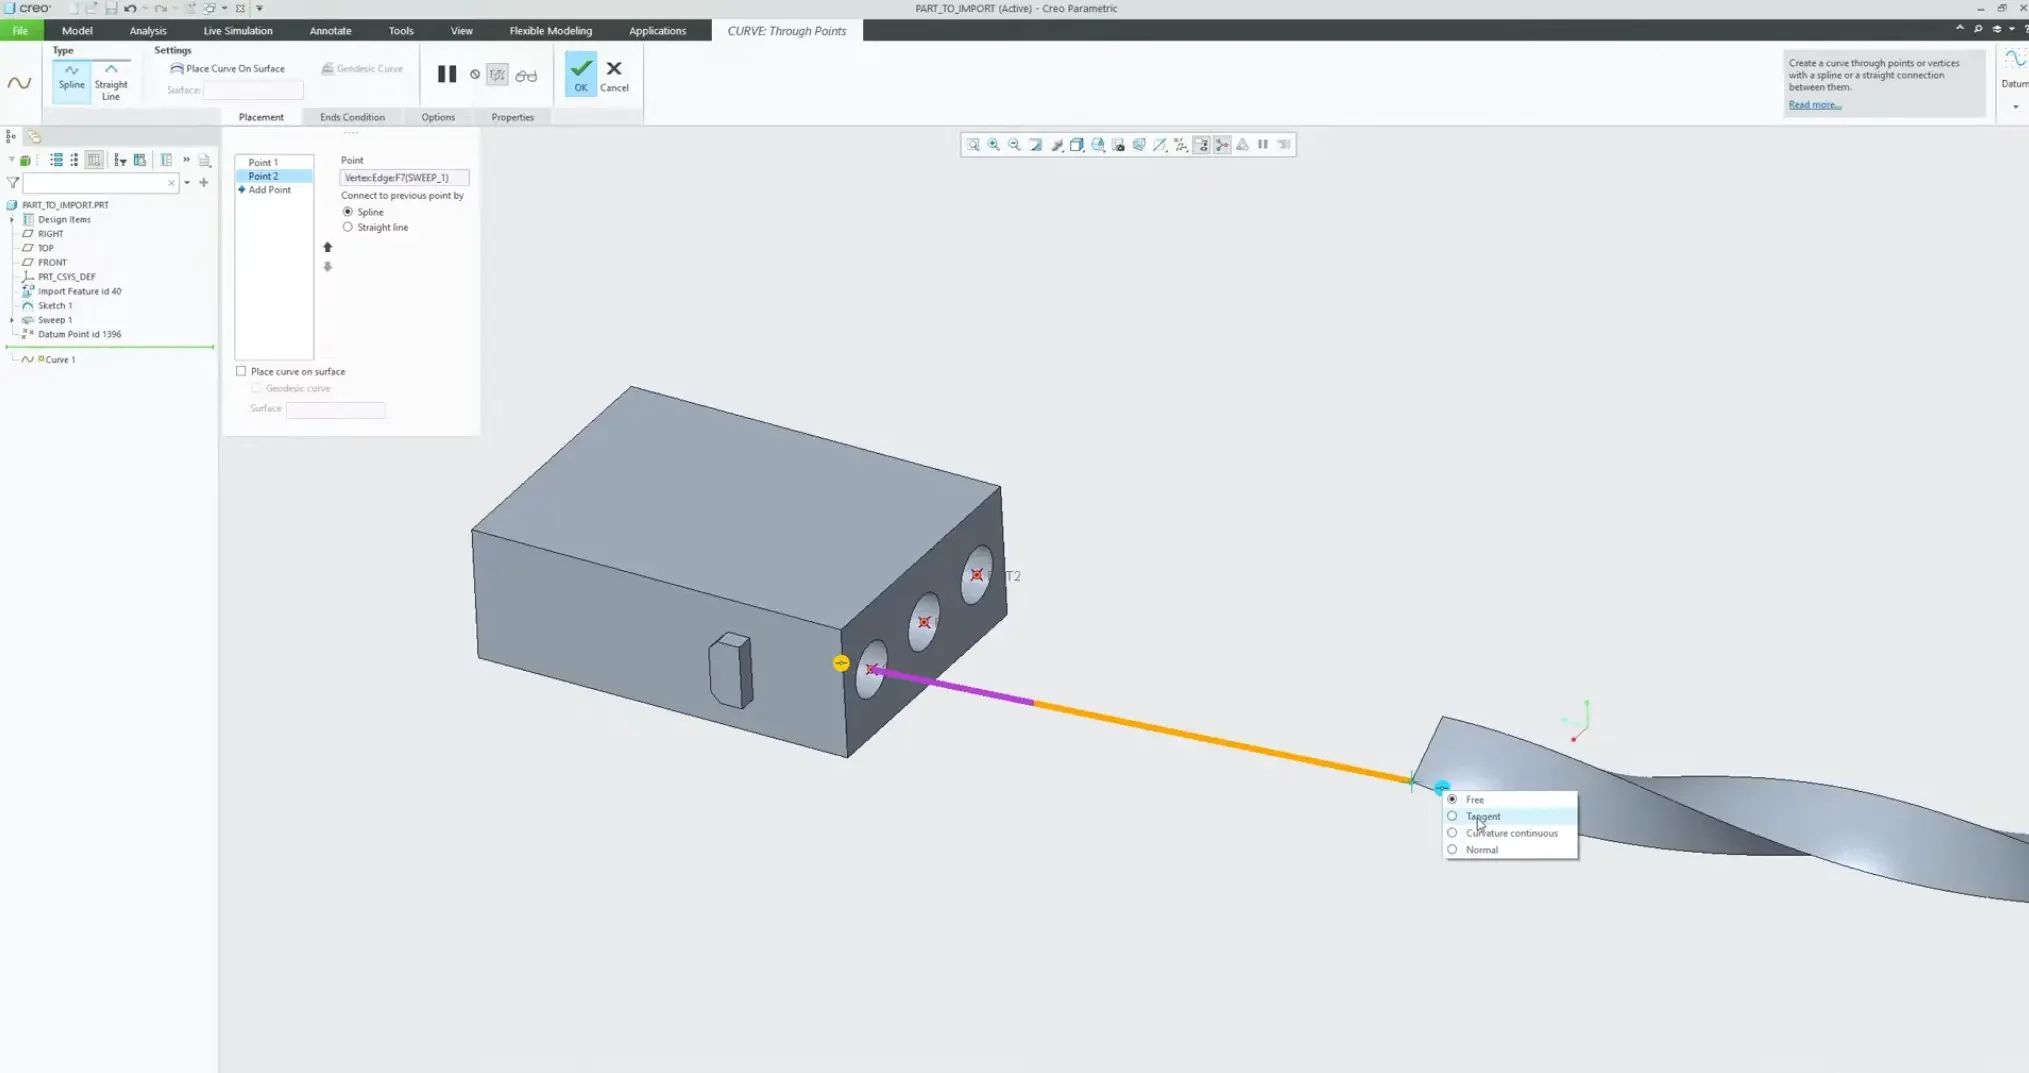The height and width of the screenshot is (1073, 2029).
Task: Toggle the attached preview icon
Action: click(x=497, y=75)
